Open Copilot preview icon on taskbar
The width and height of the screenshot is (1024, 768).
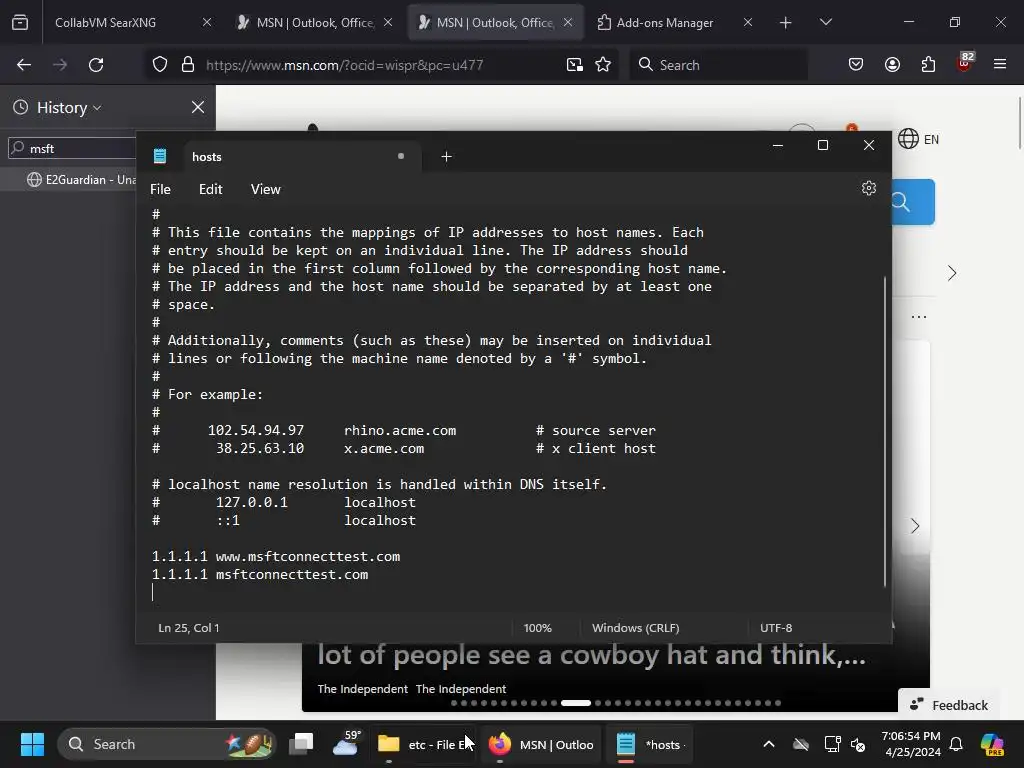coord(992,744)
